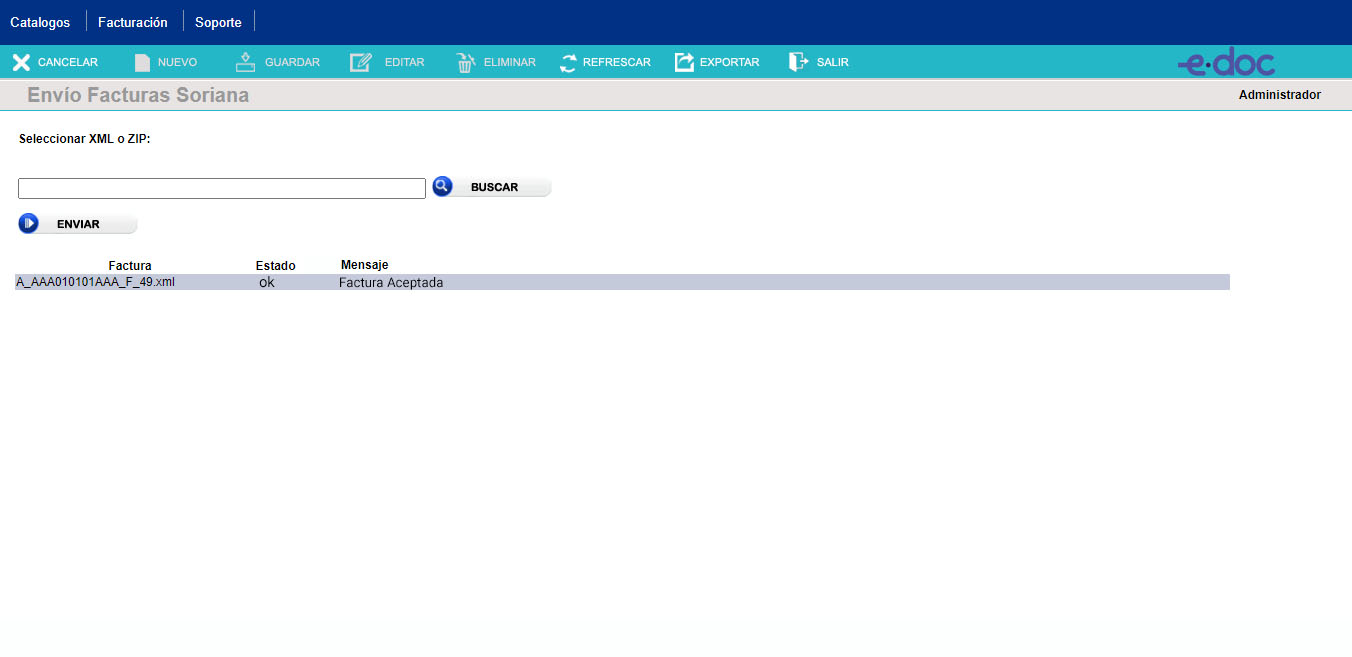
Task: Click the EDITAR toolbar label
Action: pyautogui.click(x=404, y=63)
